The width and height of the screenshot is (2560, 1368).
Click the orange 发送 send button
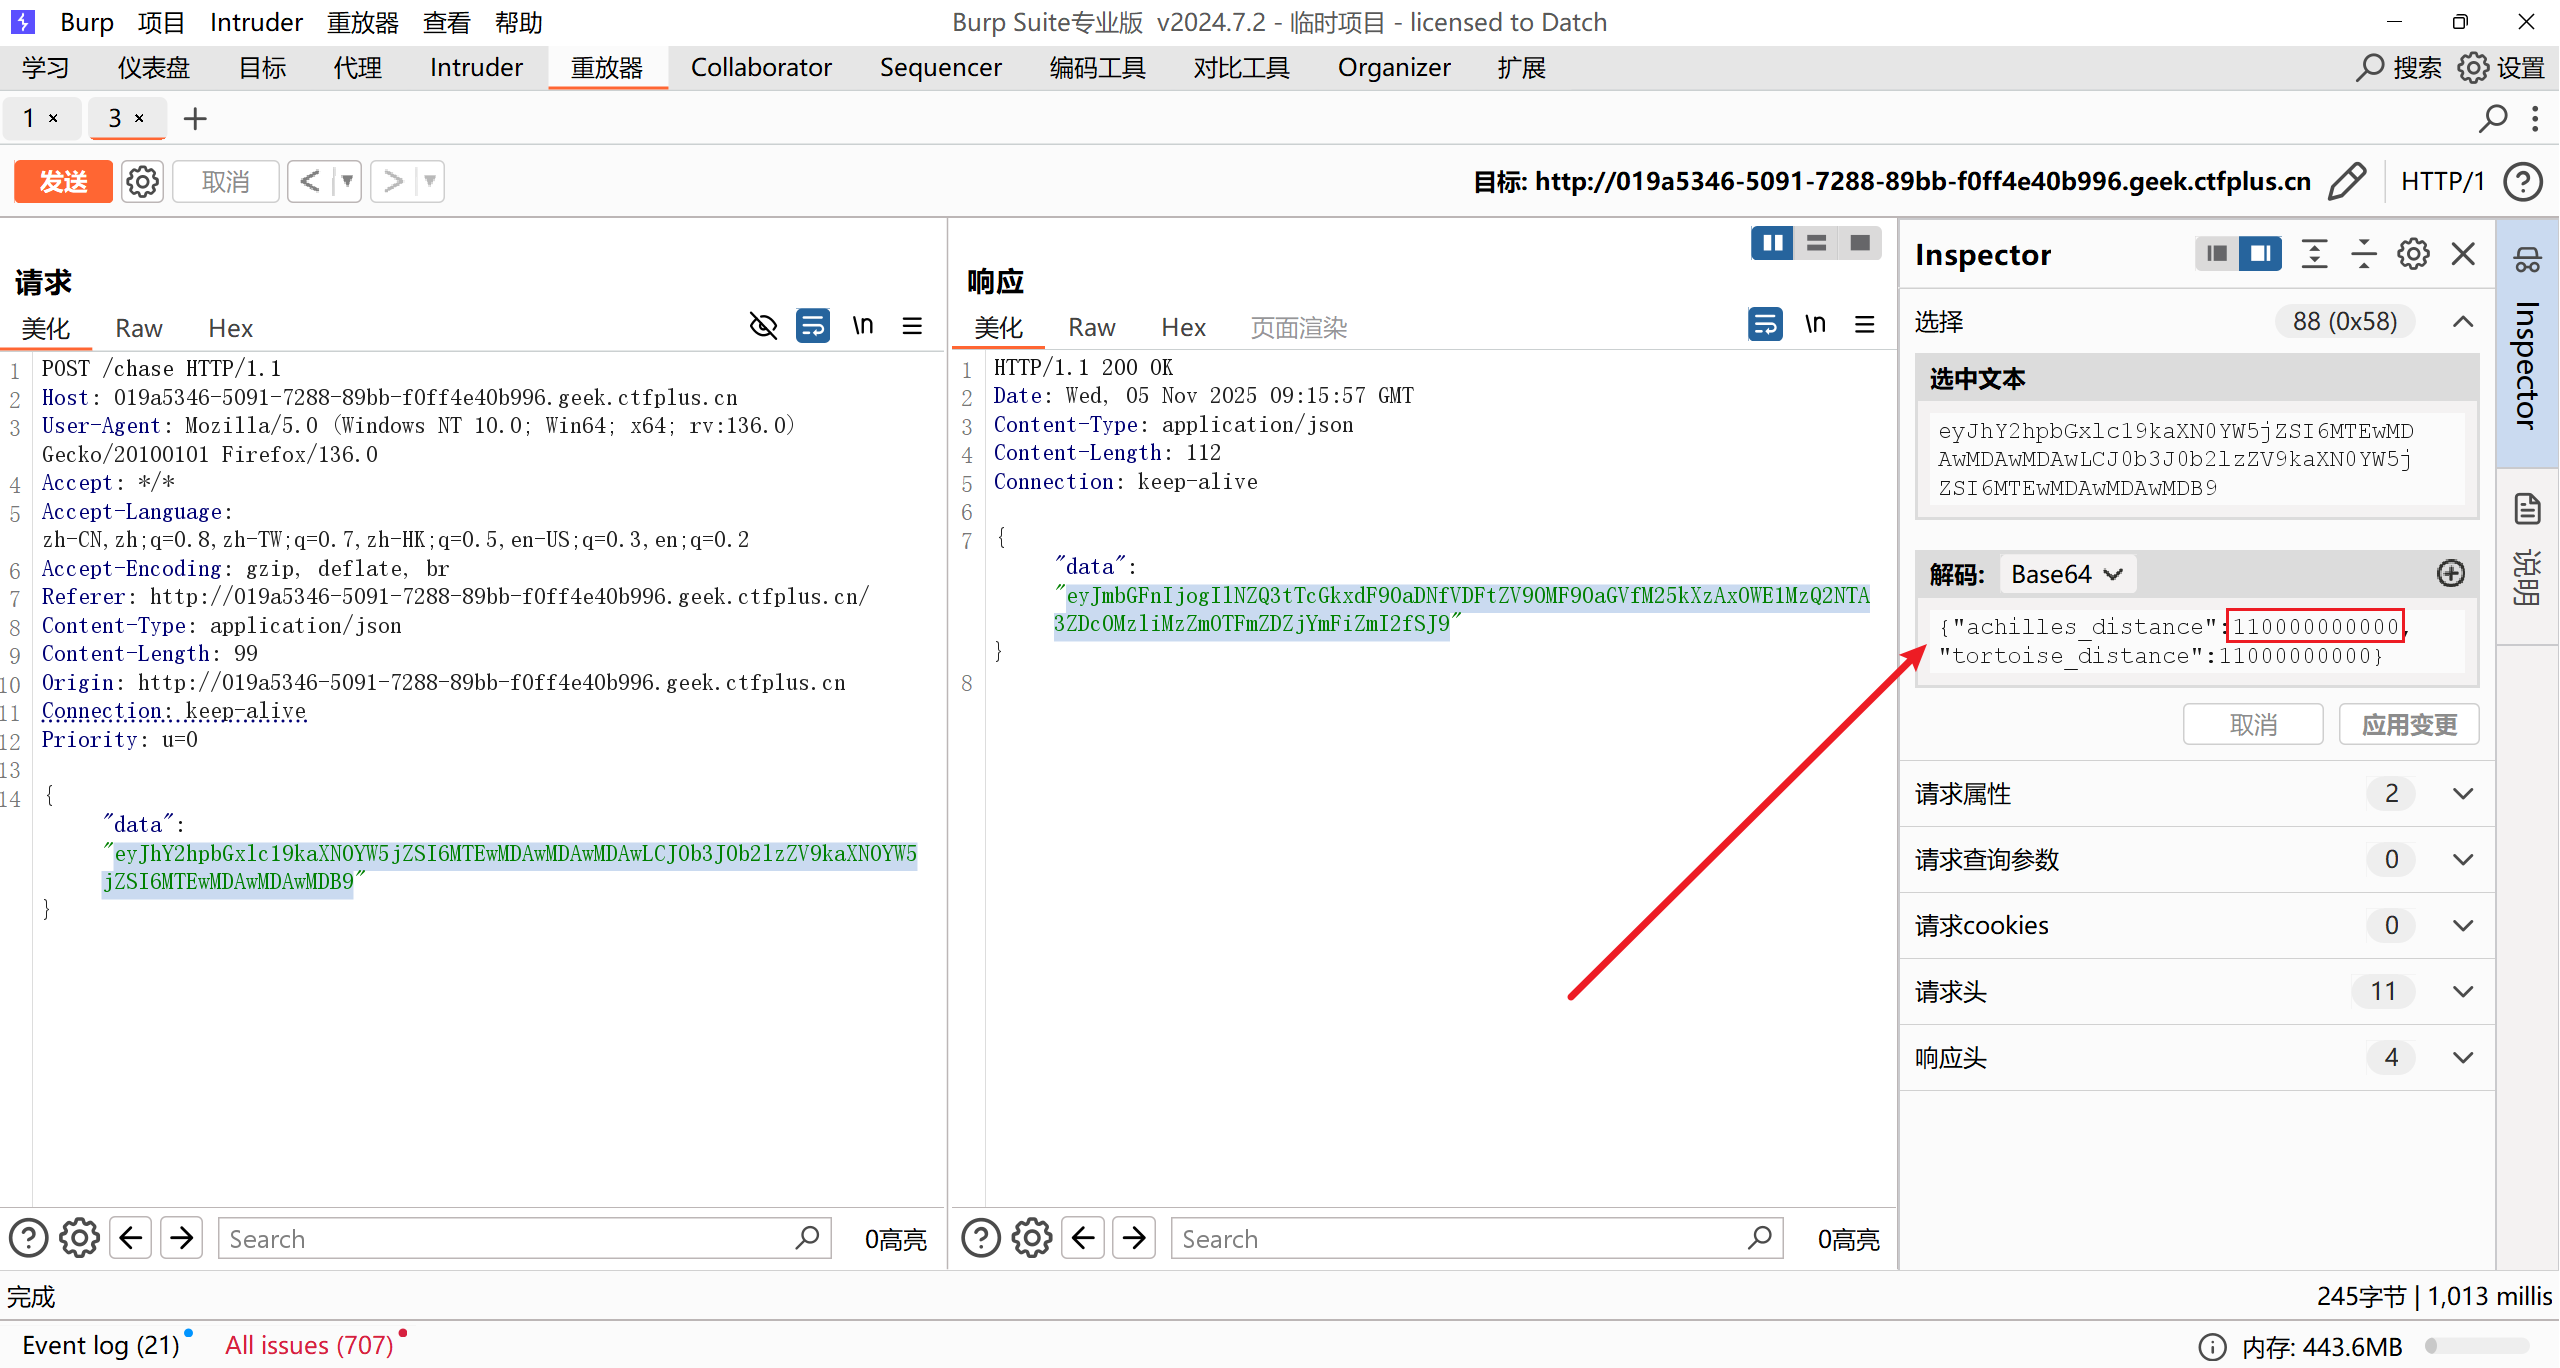pyautogui.click(x=63, y=181)
